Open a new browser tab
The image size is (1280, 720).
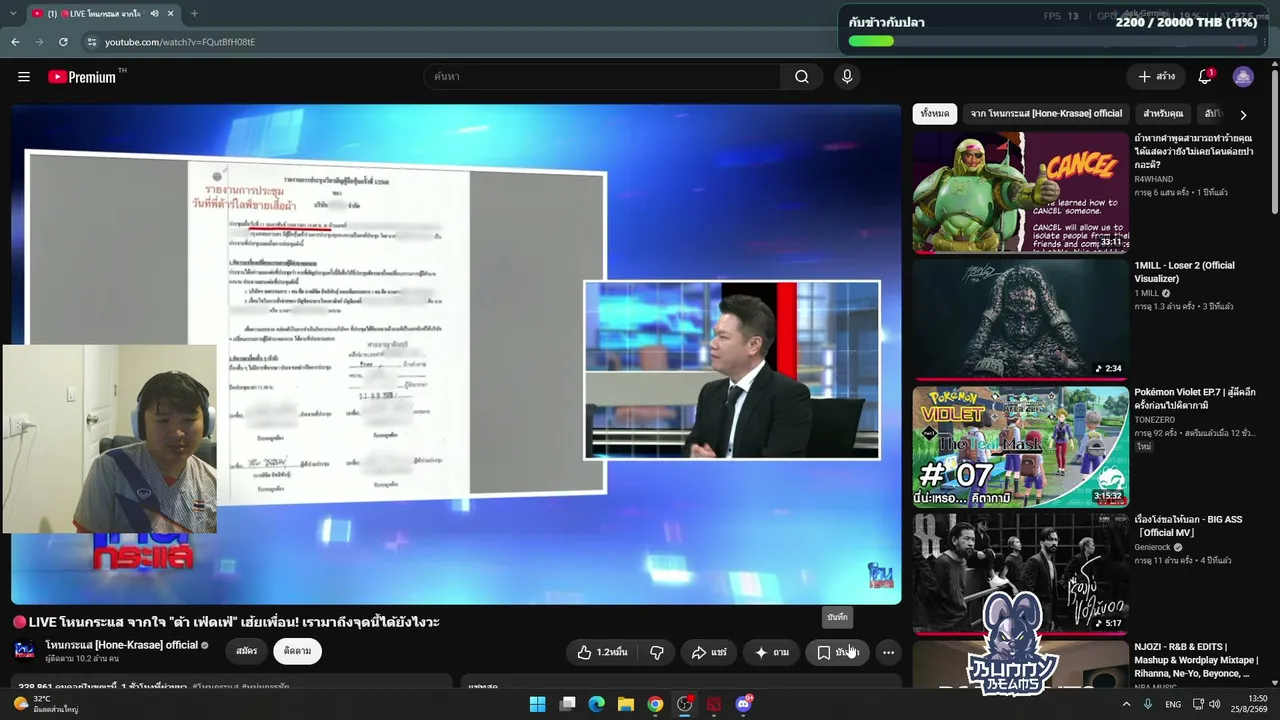[x=194, y=14]
